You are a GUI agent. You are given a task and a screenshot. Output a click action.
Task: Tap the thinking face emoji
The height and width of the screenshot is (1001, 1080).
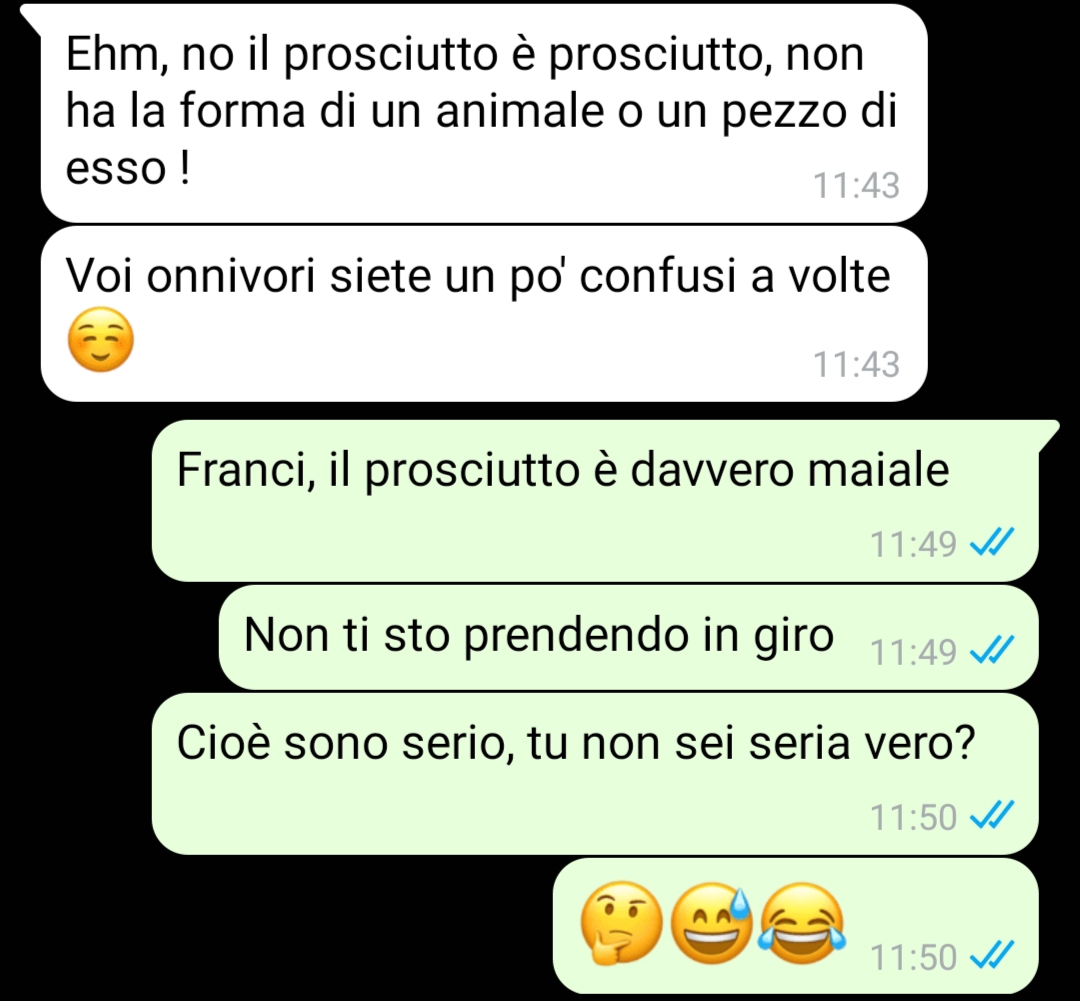coord(621,922)
